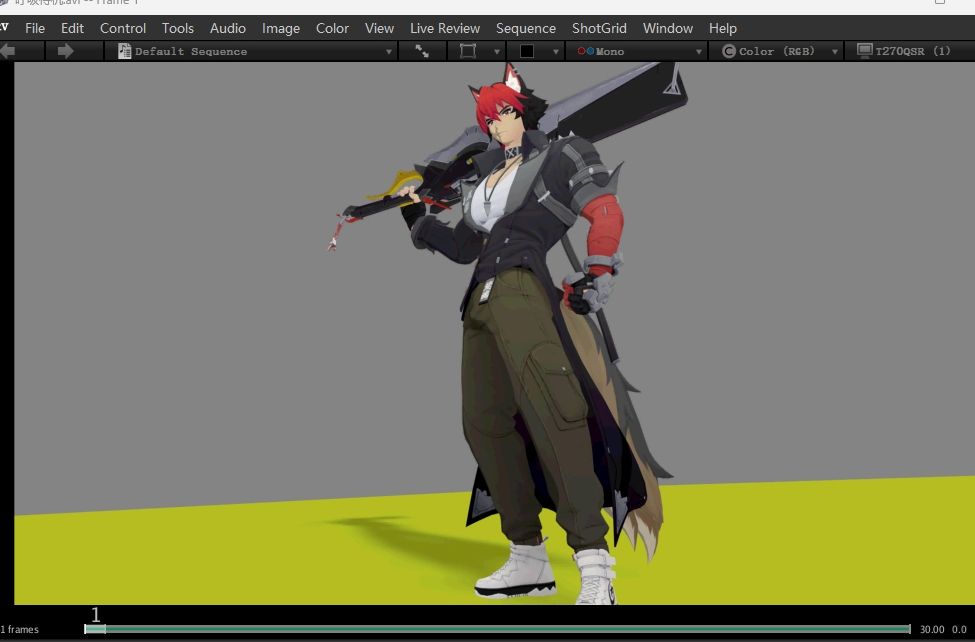Toggle full screen with the diagonal arrows icon

(422, 51)
